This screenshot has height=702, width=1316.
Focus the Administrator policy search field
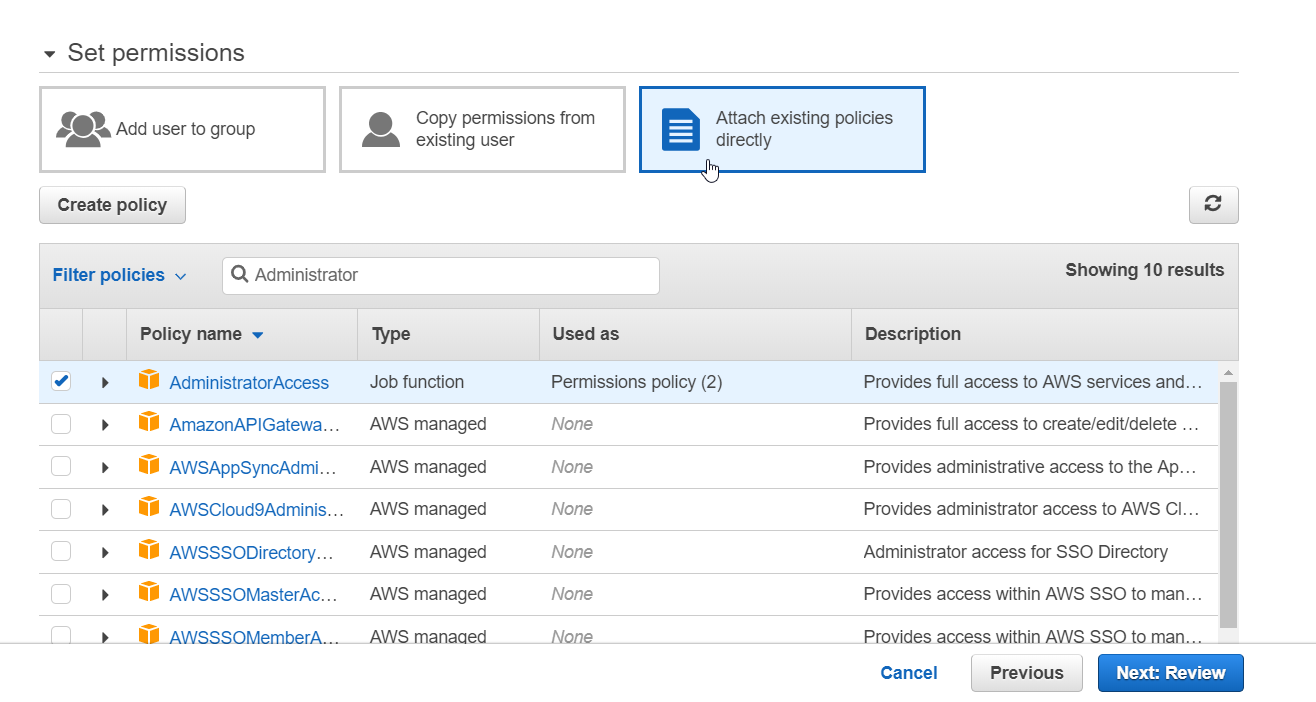coord(450,275)
